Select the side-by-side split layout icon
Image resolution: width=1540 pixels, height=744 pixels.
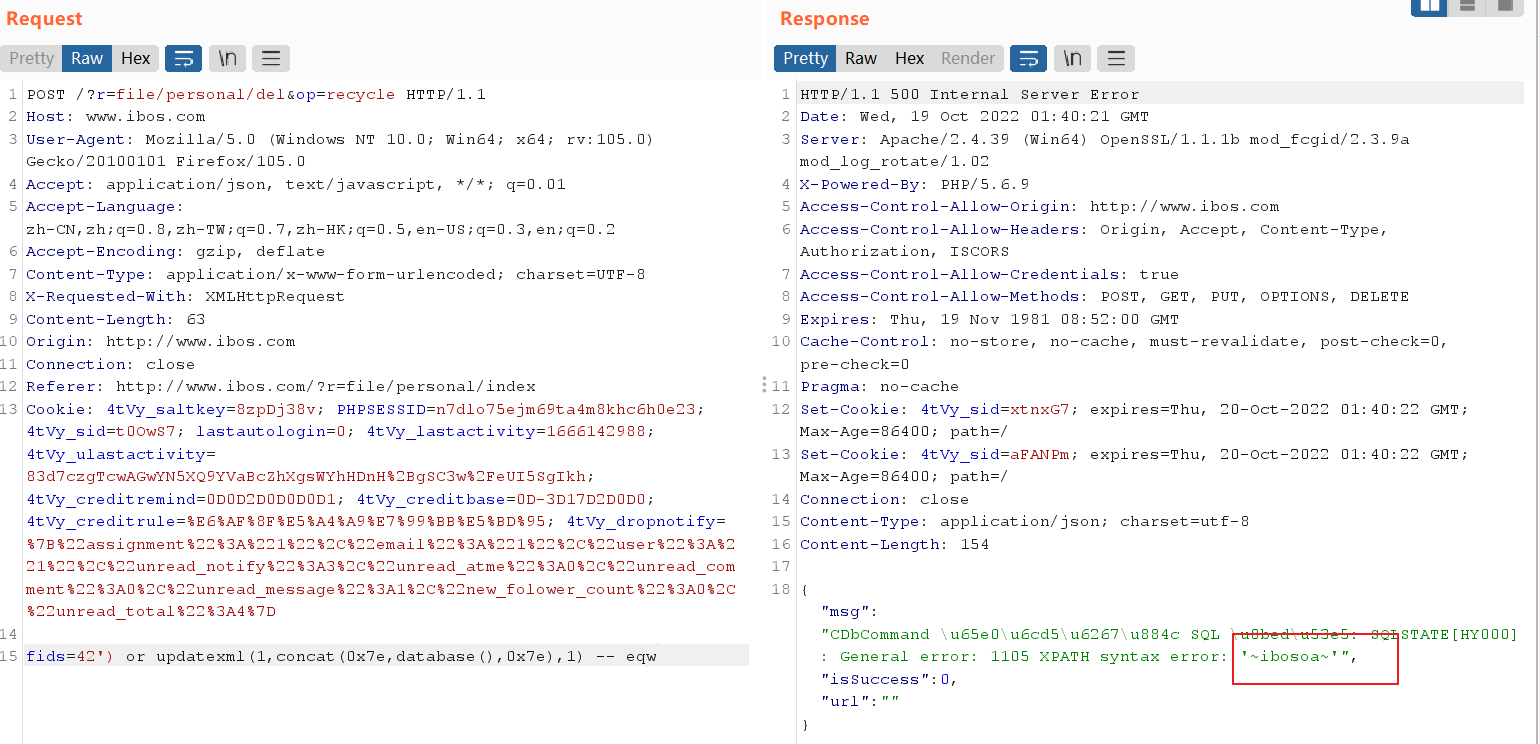click(x=1430, y=6)
